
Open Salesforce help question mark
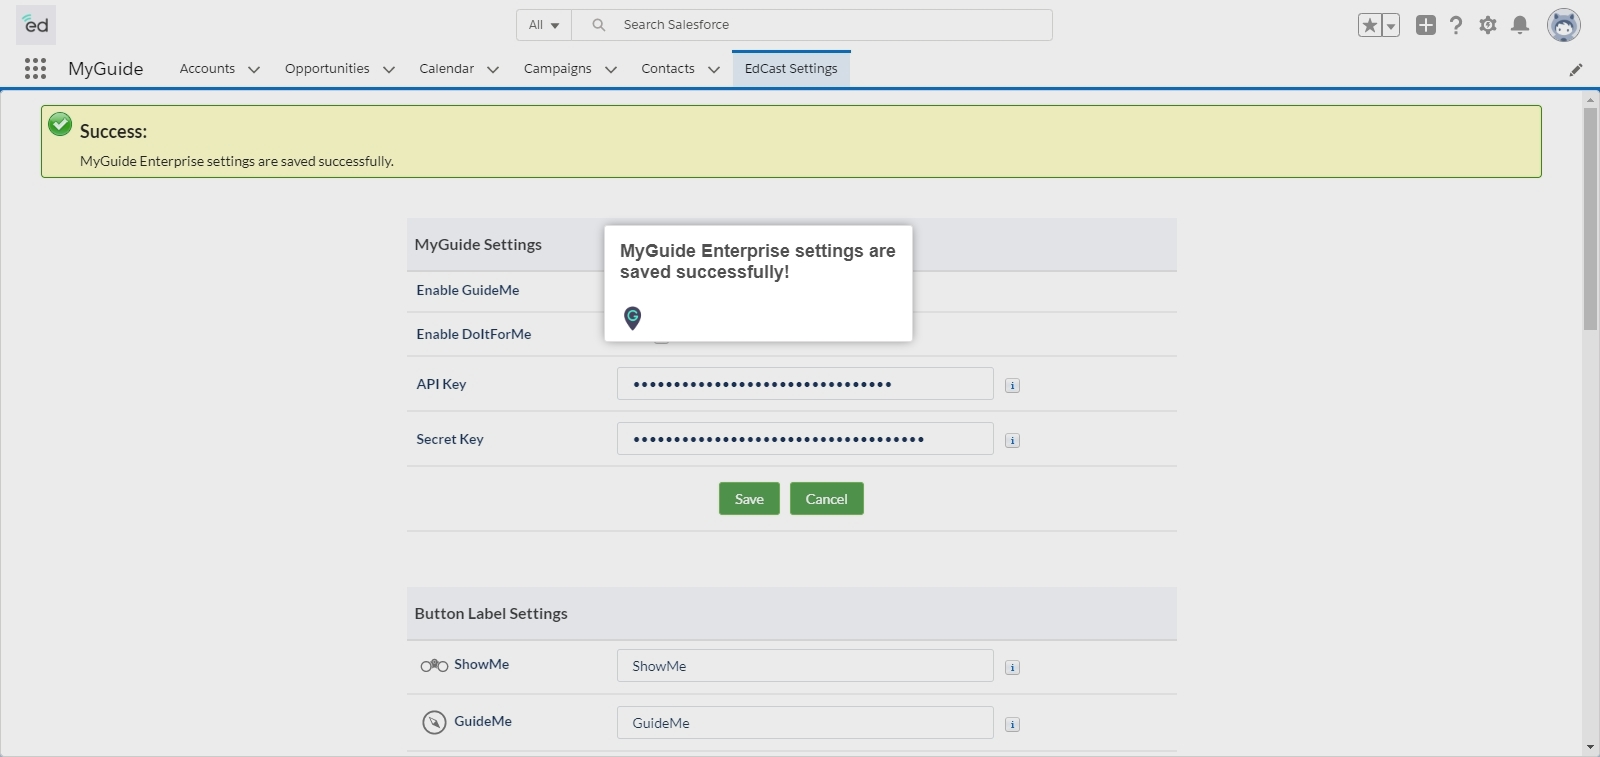1456,25
